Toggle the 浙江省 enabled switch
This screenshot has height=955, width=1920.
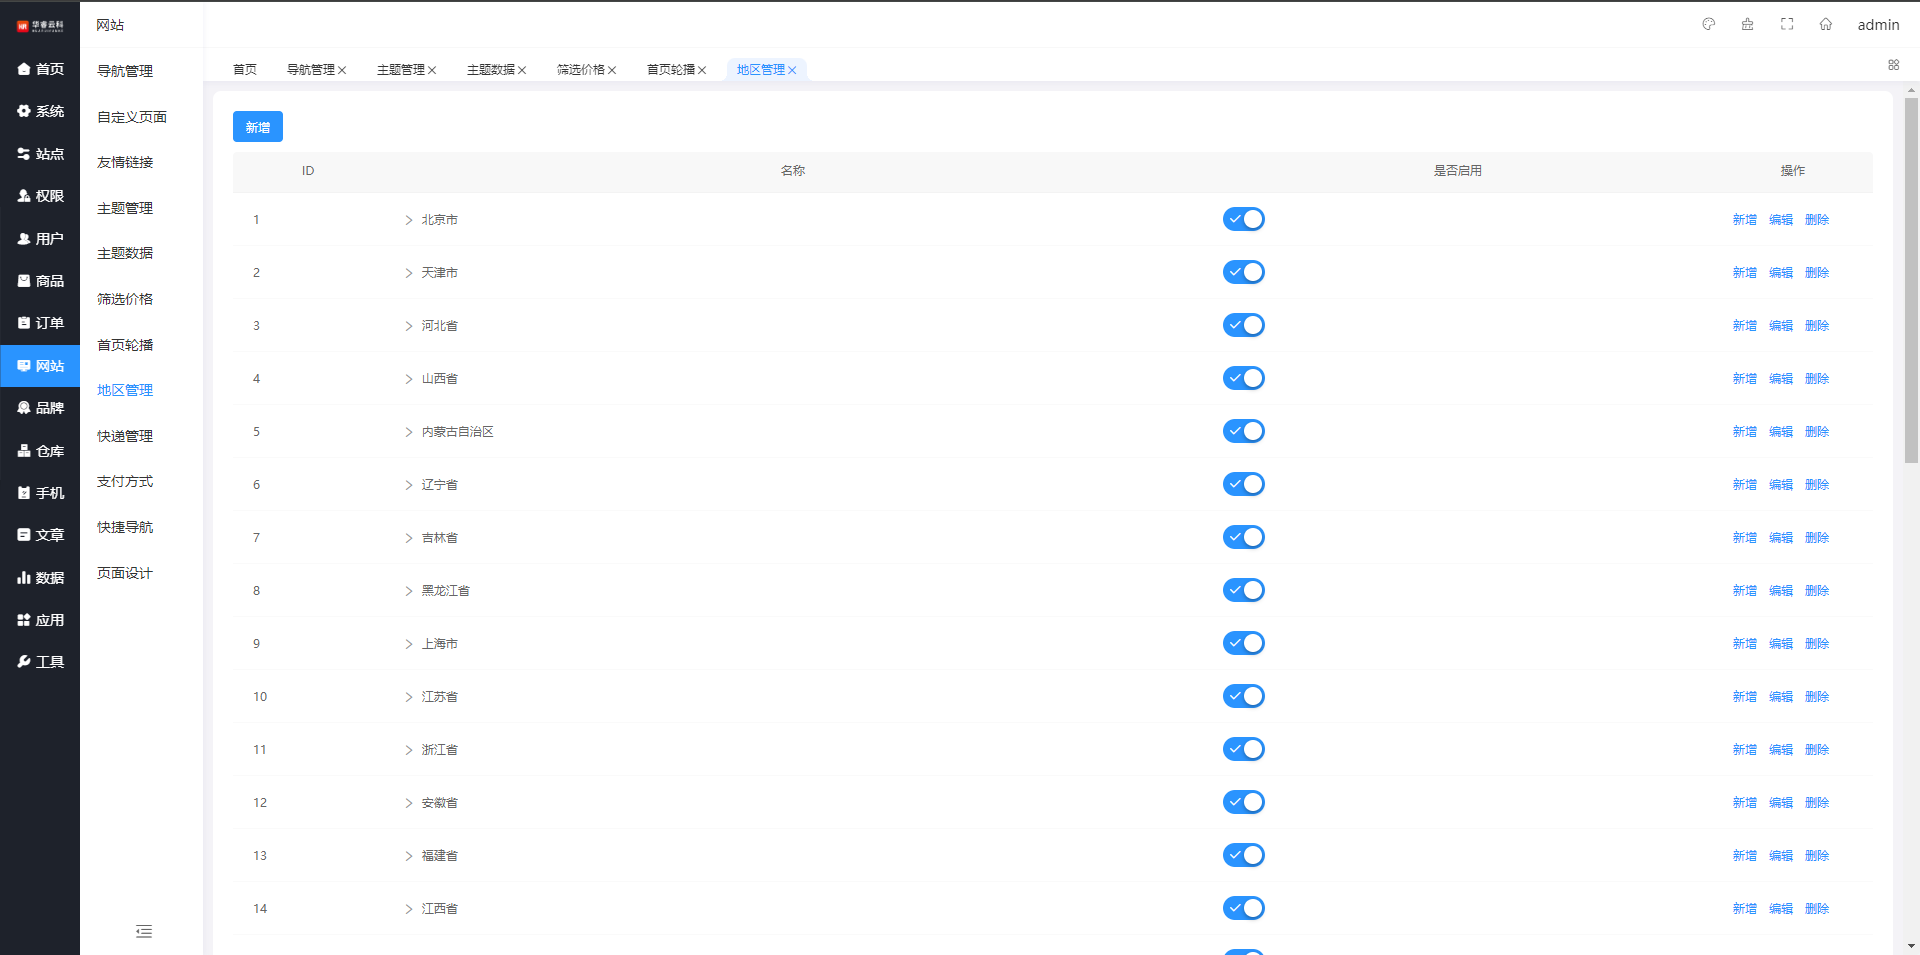point(1243,749)
